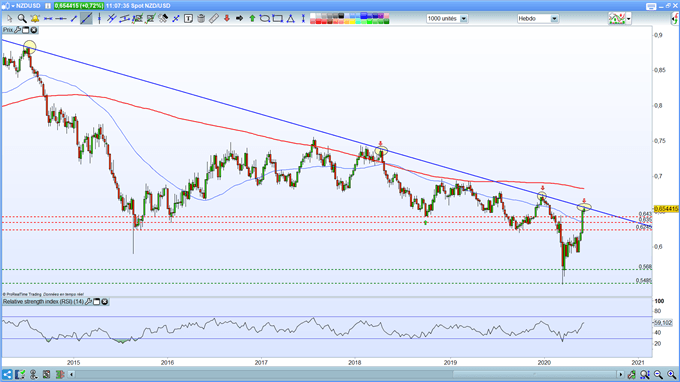
Task: Click the horizontal scrollbar right arrow
Action: [620, 374]
